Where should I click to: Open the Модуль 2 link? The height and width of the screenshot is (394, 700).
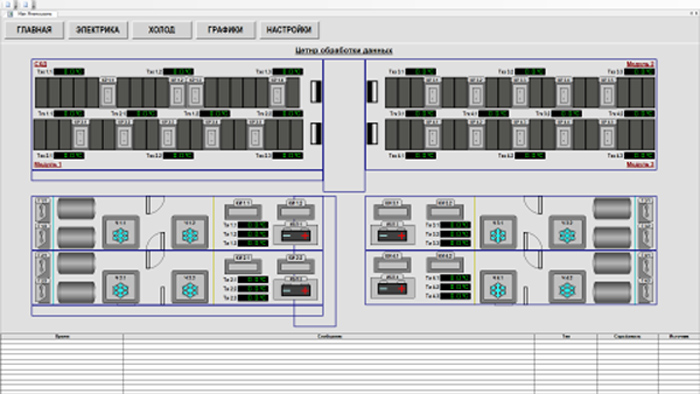[640, 64]
